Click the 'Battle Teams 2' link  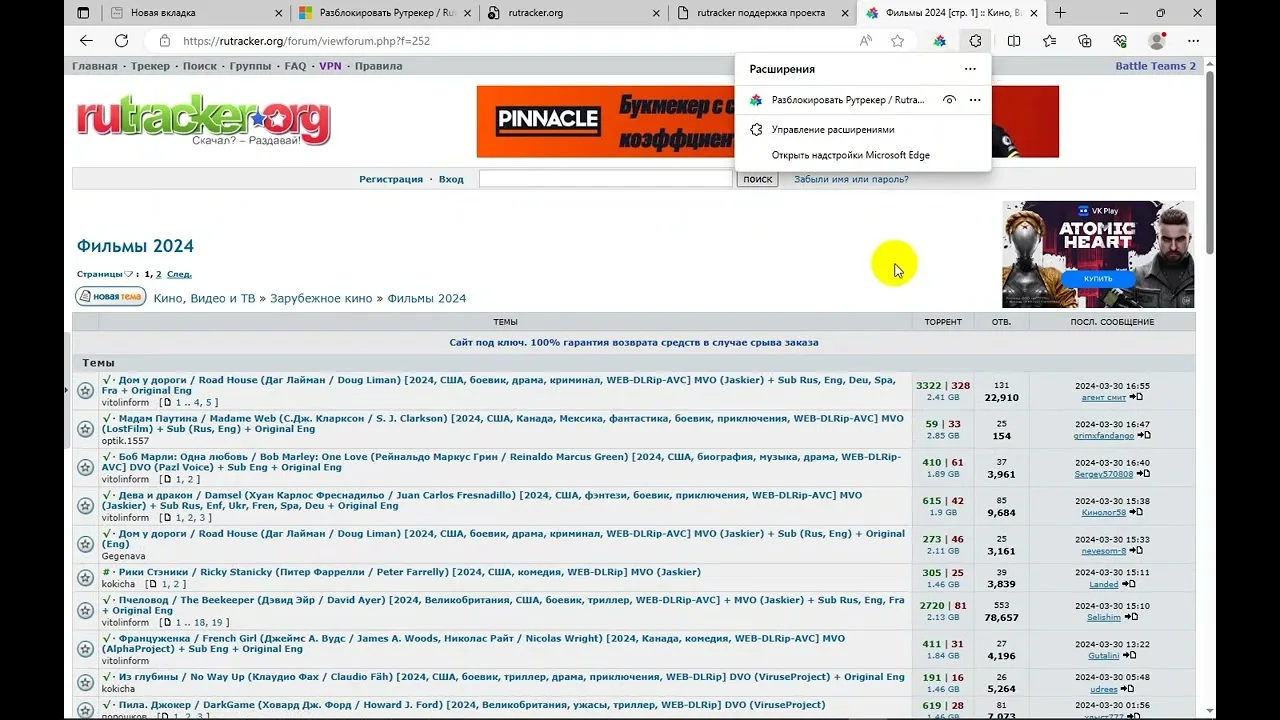point(1155,66)
